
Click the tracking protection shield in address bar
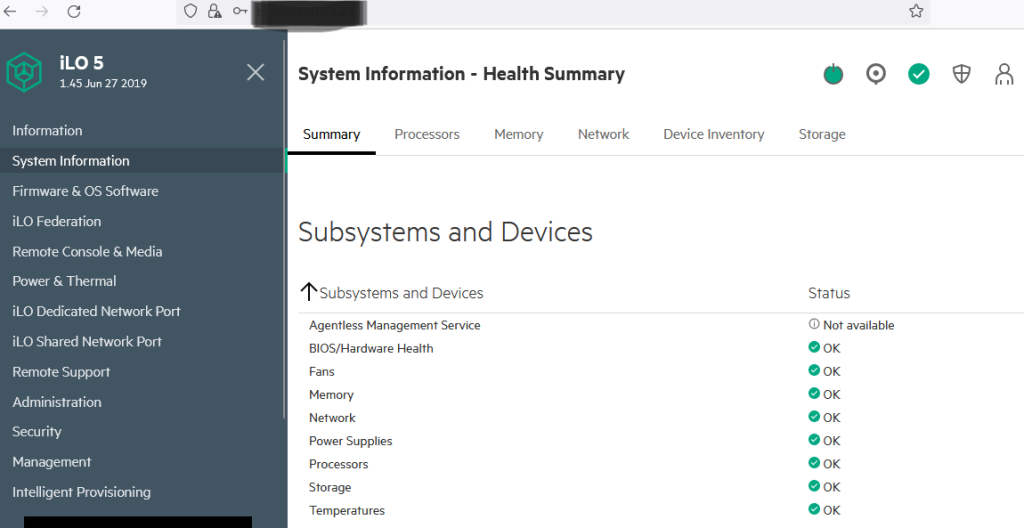click(190, 10)
